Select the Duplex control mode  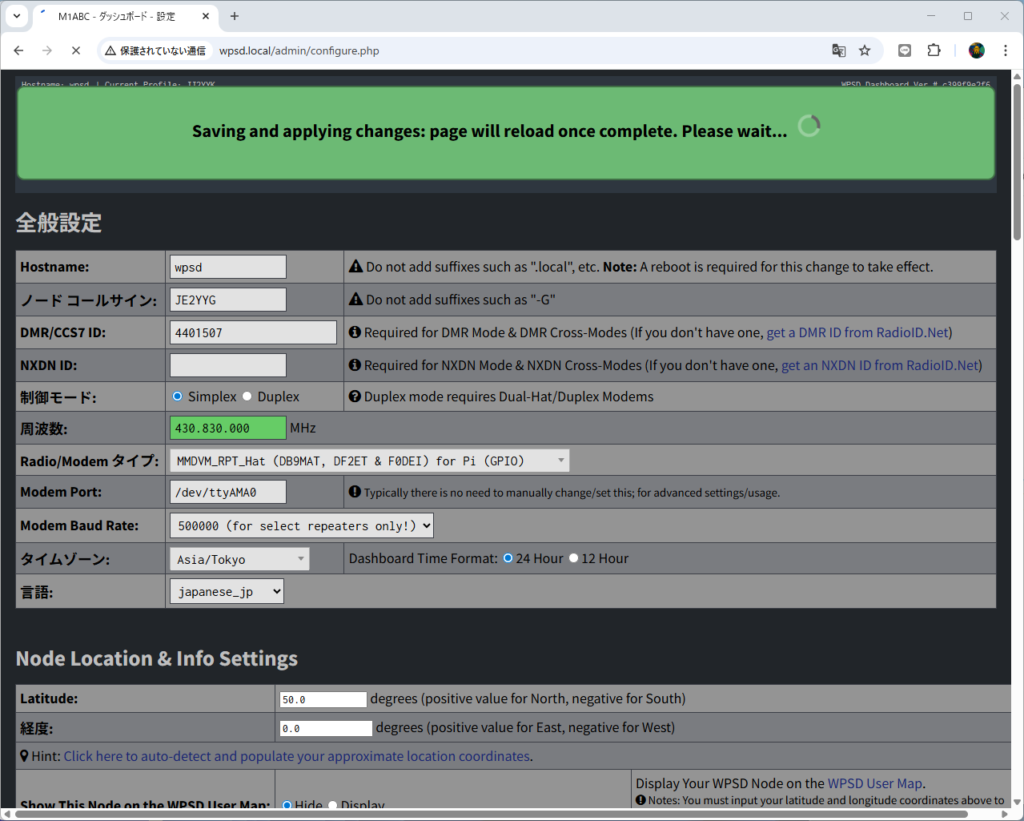click(x=247, y=396)
